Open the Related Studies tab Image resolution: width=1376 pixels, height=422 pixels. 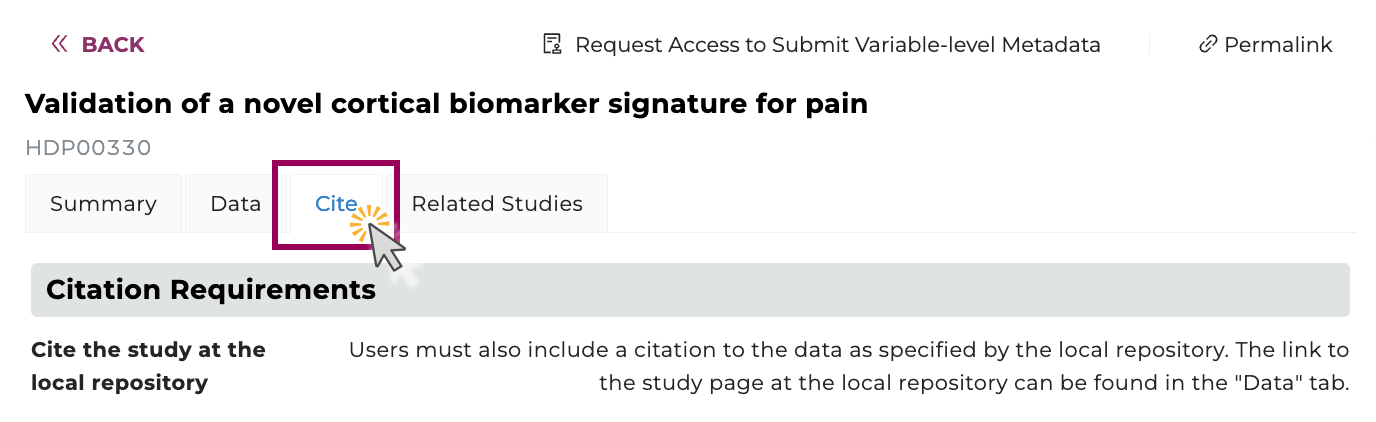click(497, 204)
